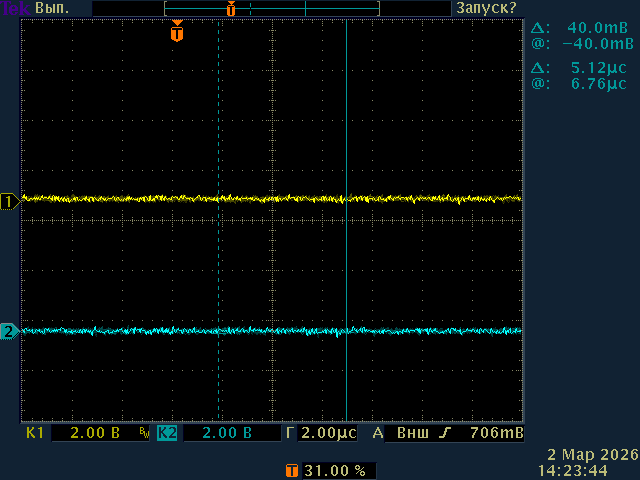Click the Tek logo in corner
This screenshot has width=640, height=480.
(x=14, y=8)
